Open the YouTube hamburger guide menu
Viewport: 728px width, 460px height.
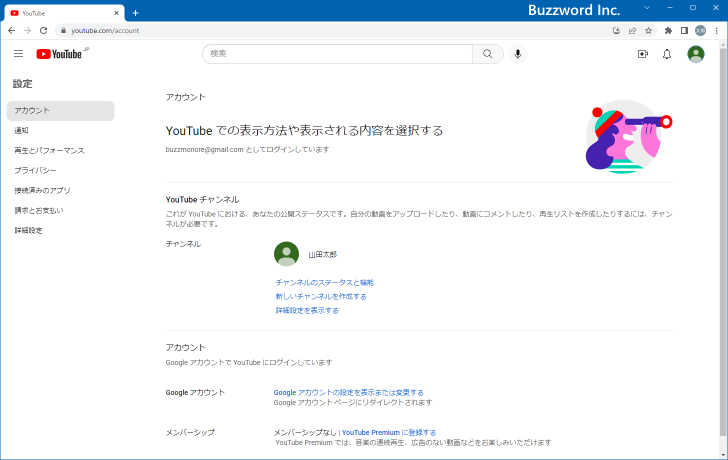click(x=19, y=54)
